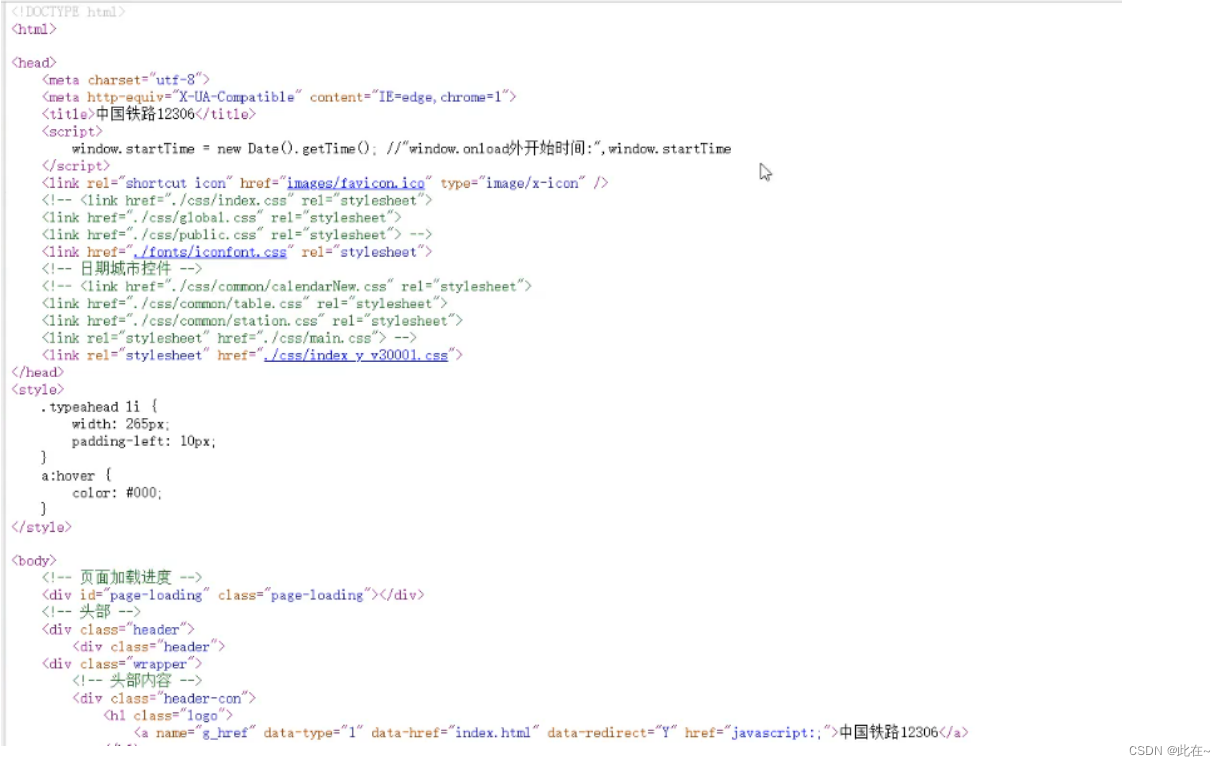Click the ./css/global.css stylesheet line
Screen dimensions: 1226x766
222,217
